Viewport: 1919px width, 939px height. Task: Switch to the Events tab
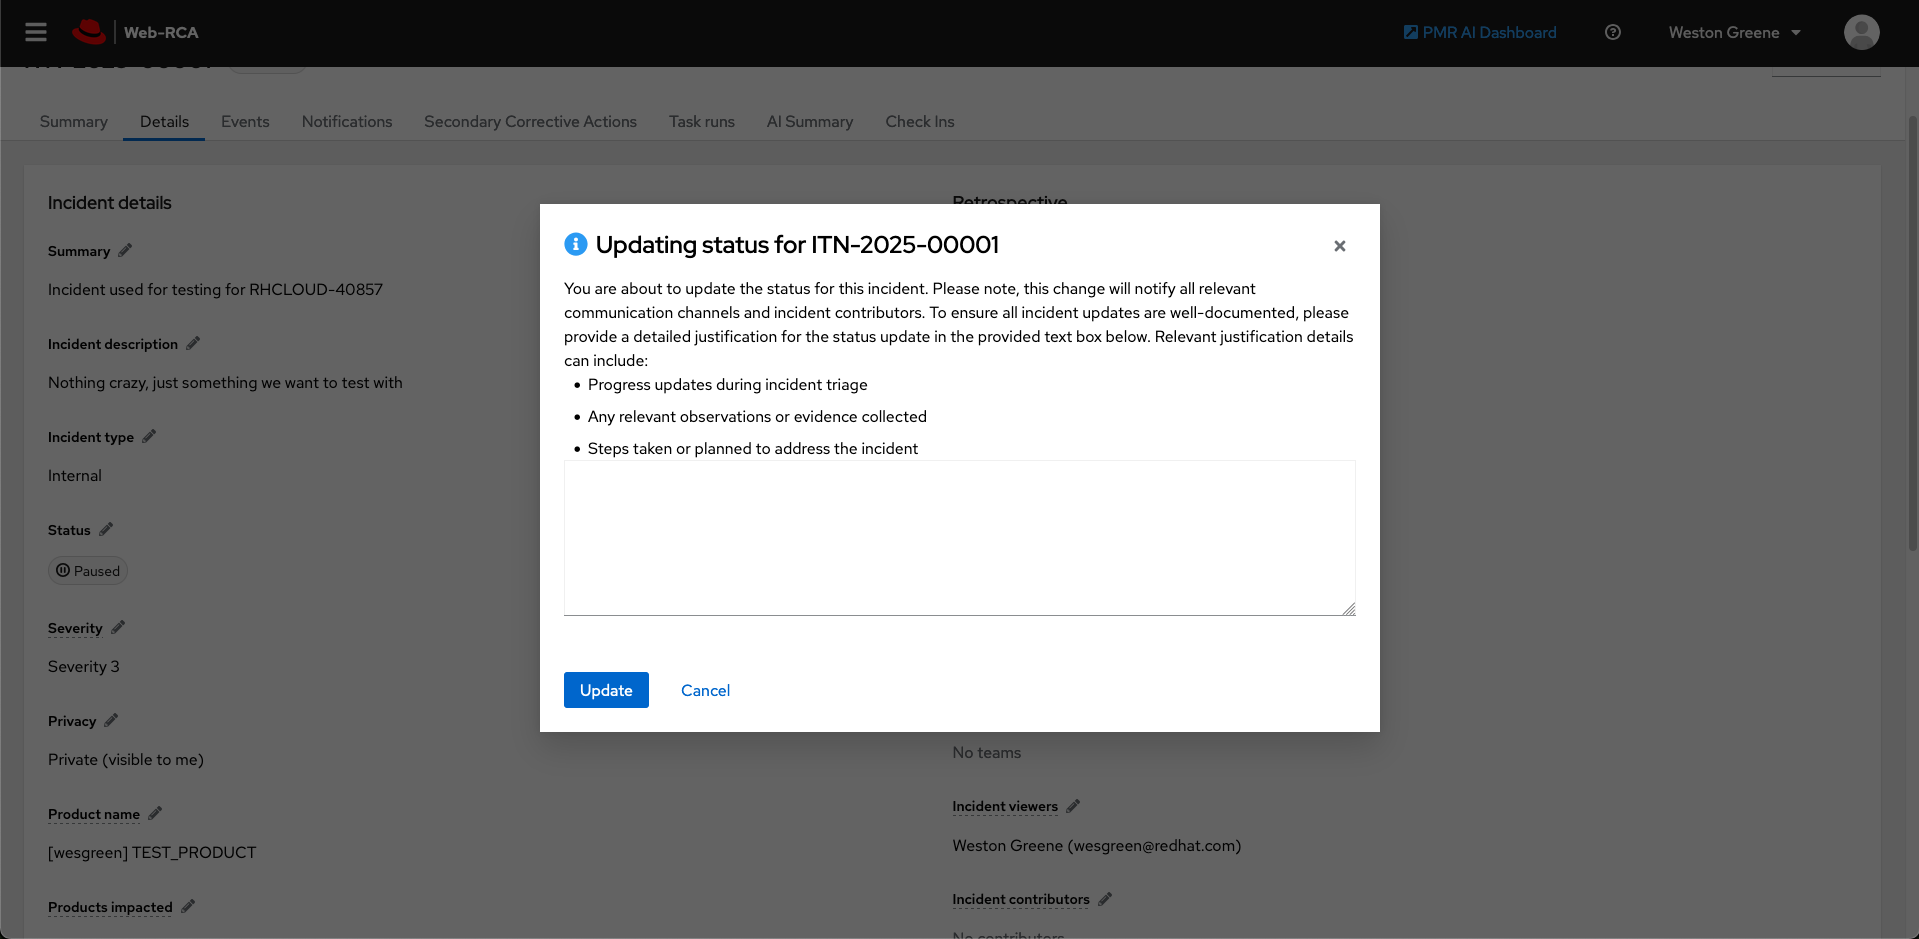coord(245,121)
